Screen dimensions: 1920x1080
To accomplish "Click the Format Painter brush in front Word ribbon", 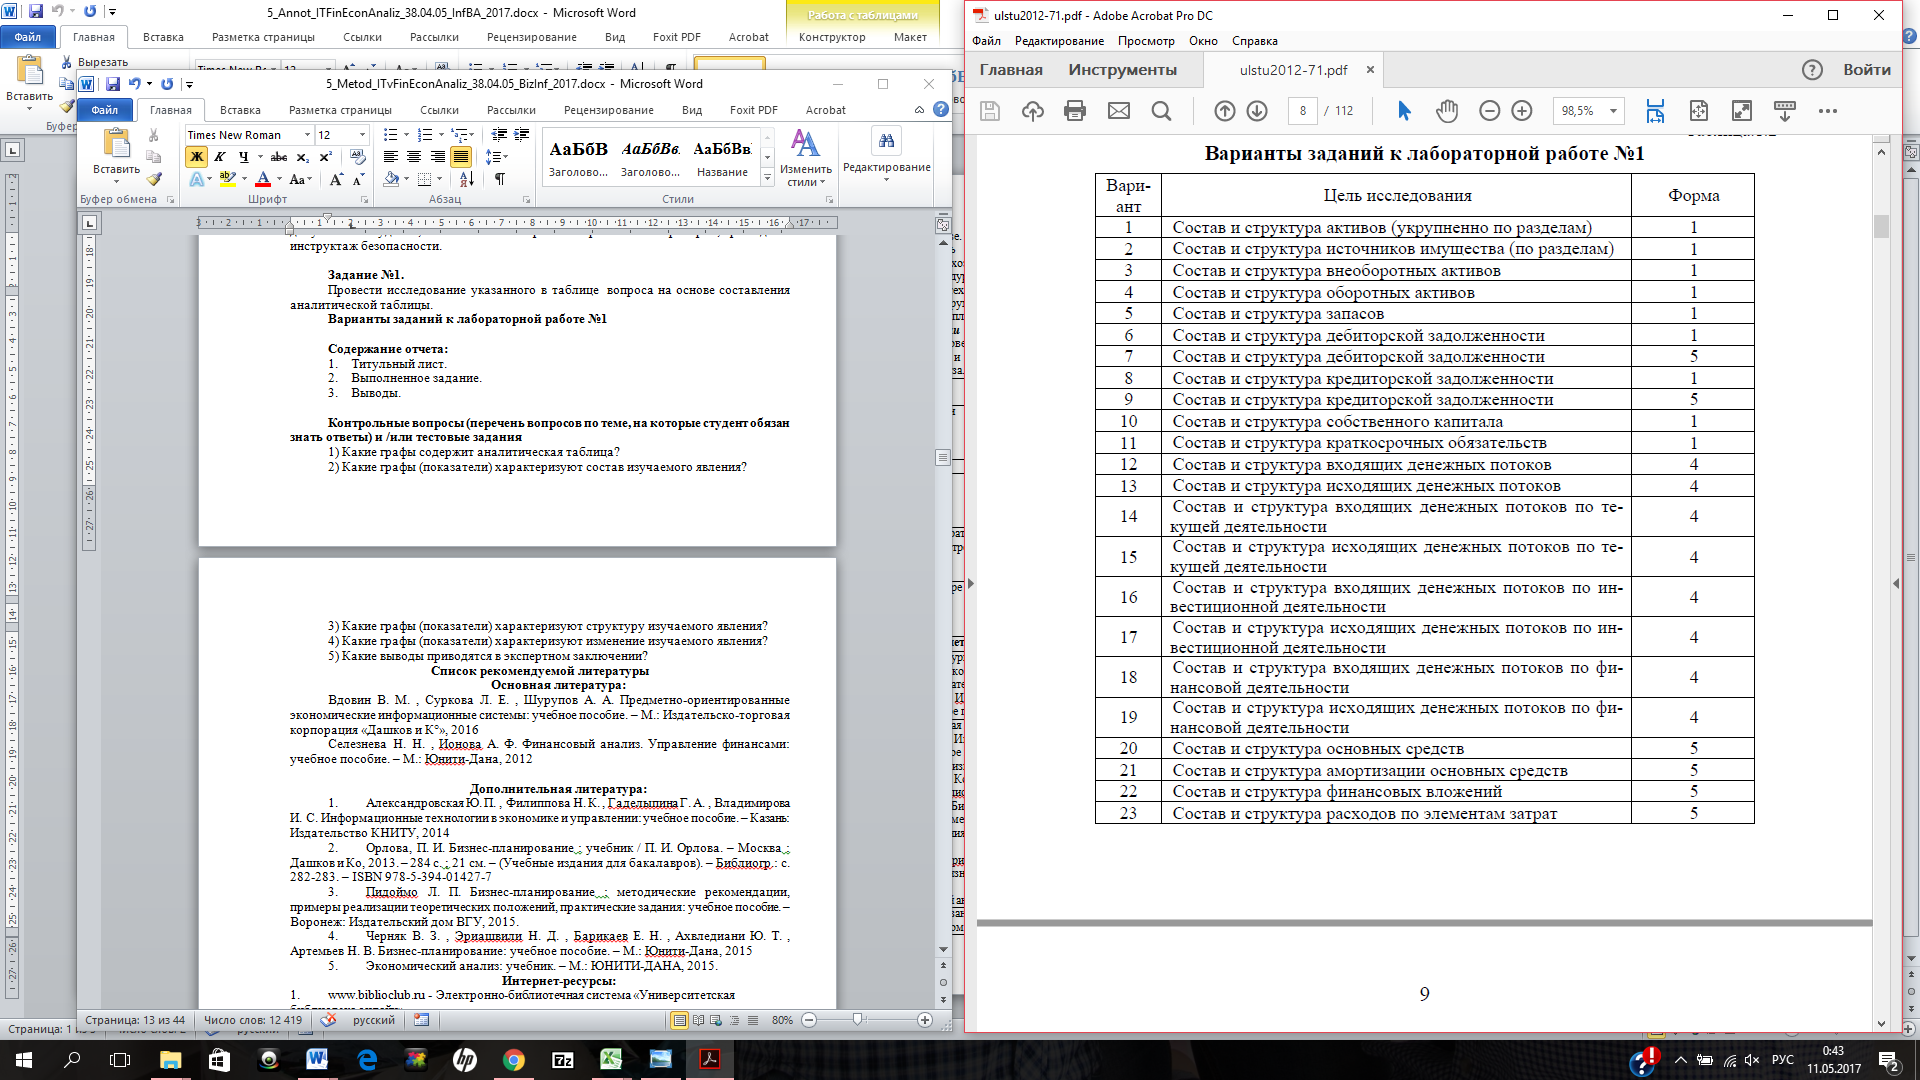I will pyautogui.click(x=153, y=179).
